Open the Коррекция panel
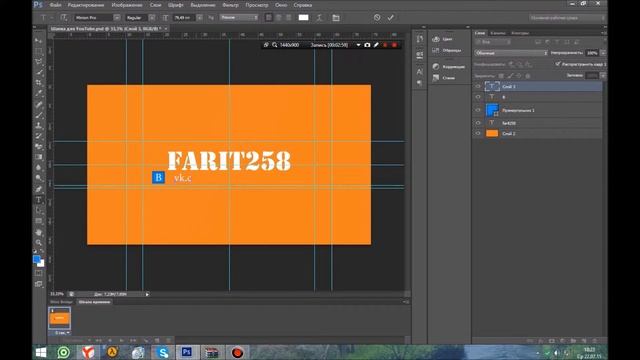 pyautogui.click(x=449, y=67)
